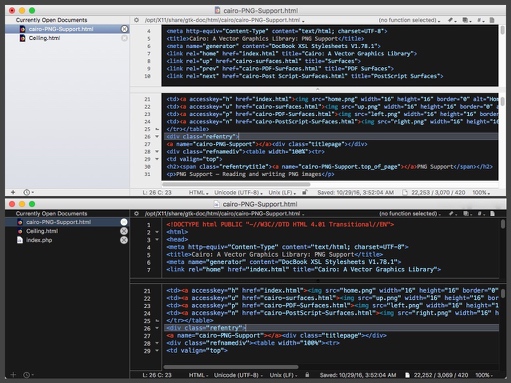Screen dimensions: 511x383
Task: Open the file path popup in the bottom window
Action: (x=224, y=213)
